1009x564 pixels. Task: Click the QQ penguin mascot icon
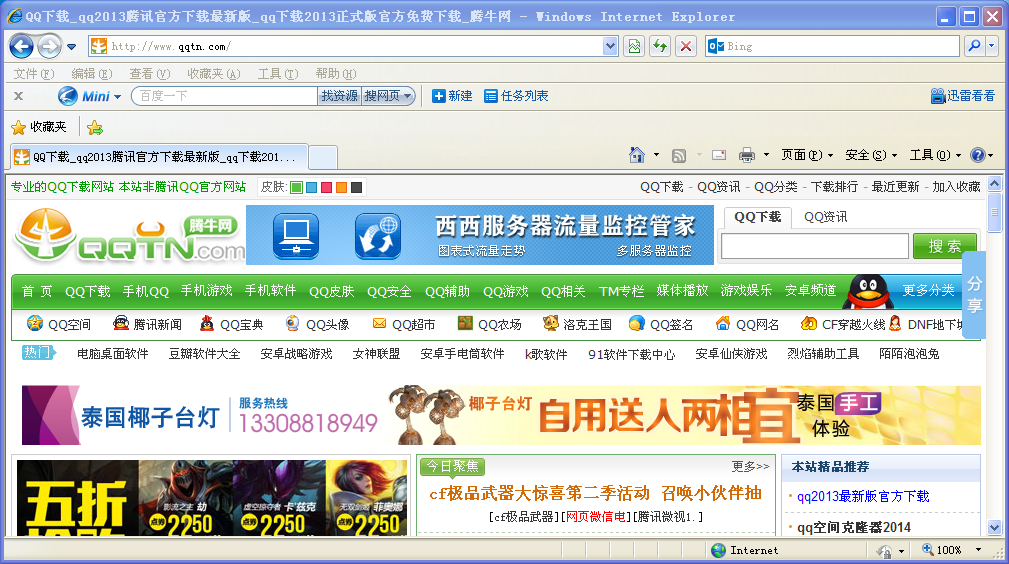[867, 292]
